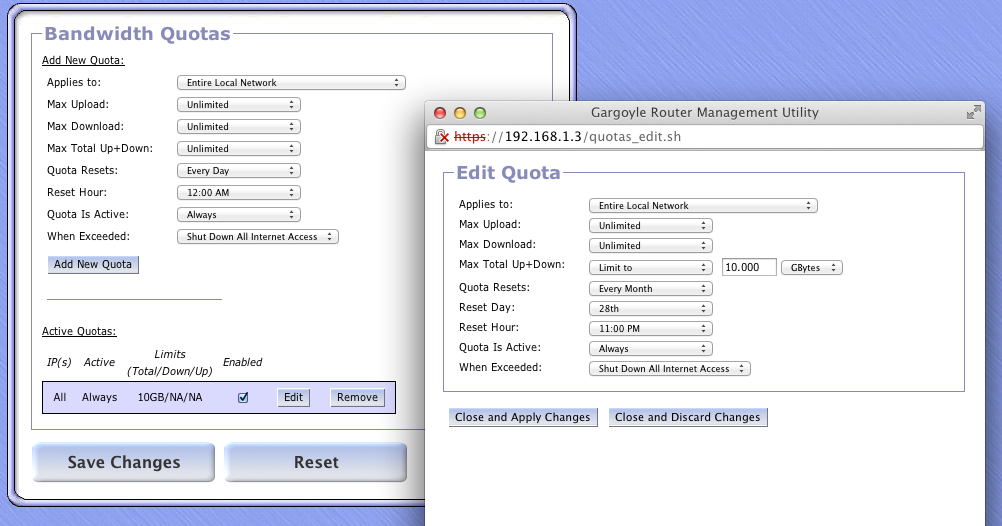Click Close and Apply Changes button
The width and height of the screenshot is (1002, 526).
(x=523, y=417)
